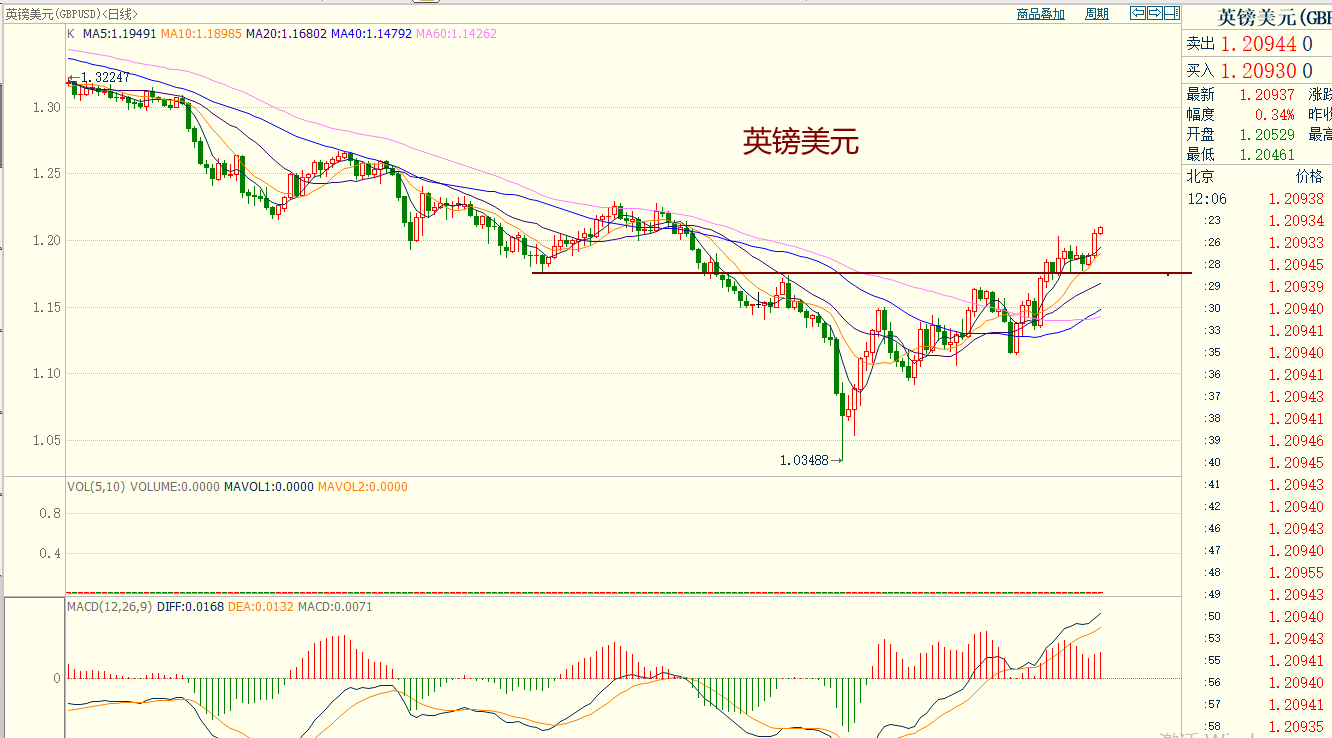Screen dimensions: 1332x738
Task: Click the MACD(12,26,9) indicator label
Action: [x=110, y=607]
